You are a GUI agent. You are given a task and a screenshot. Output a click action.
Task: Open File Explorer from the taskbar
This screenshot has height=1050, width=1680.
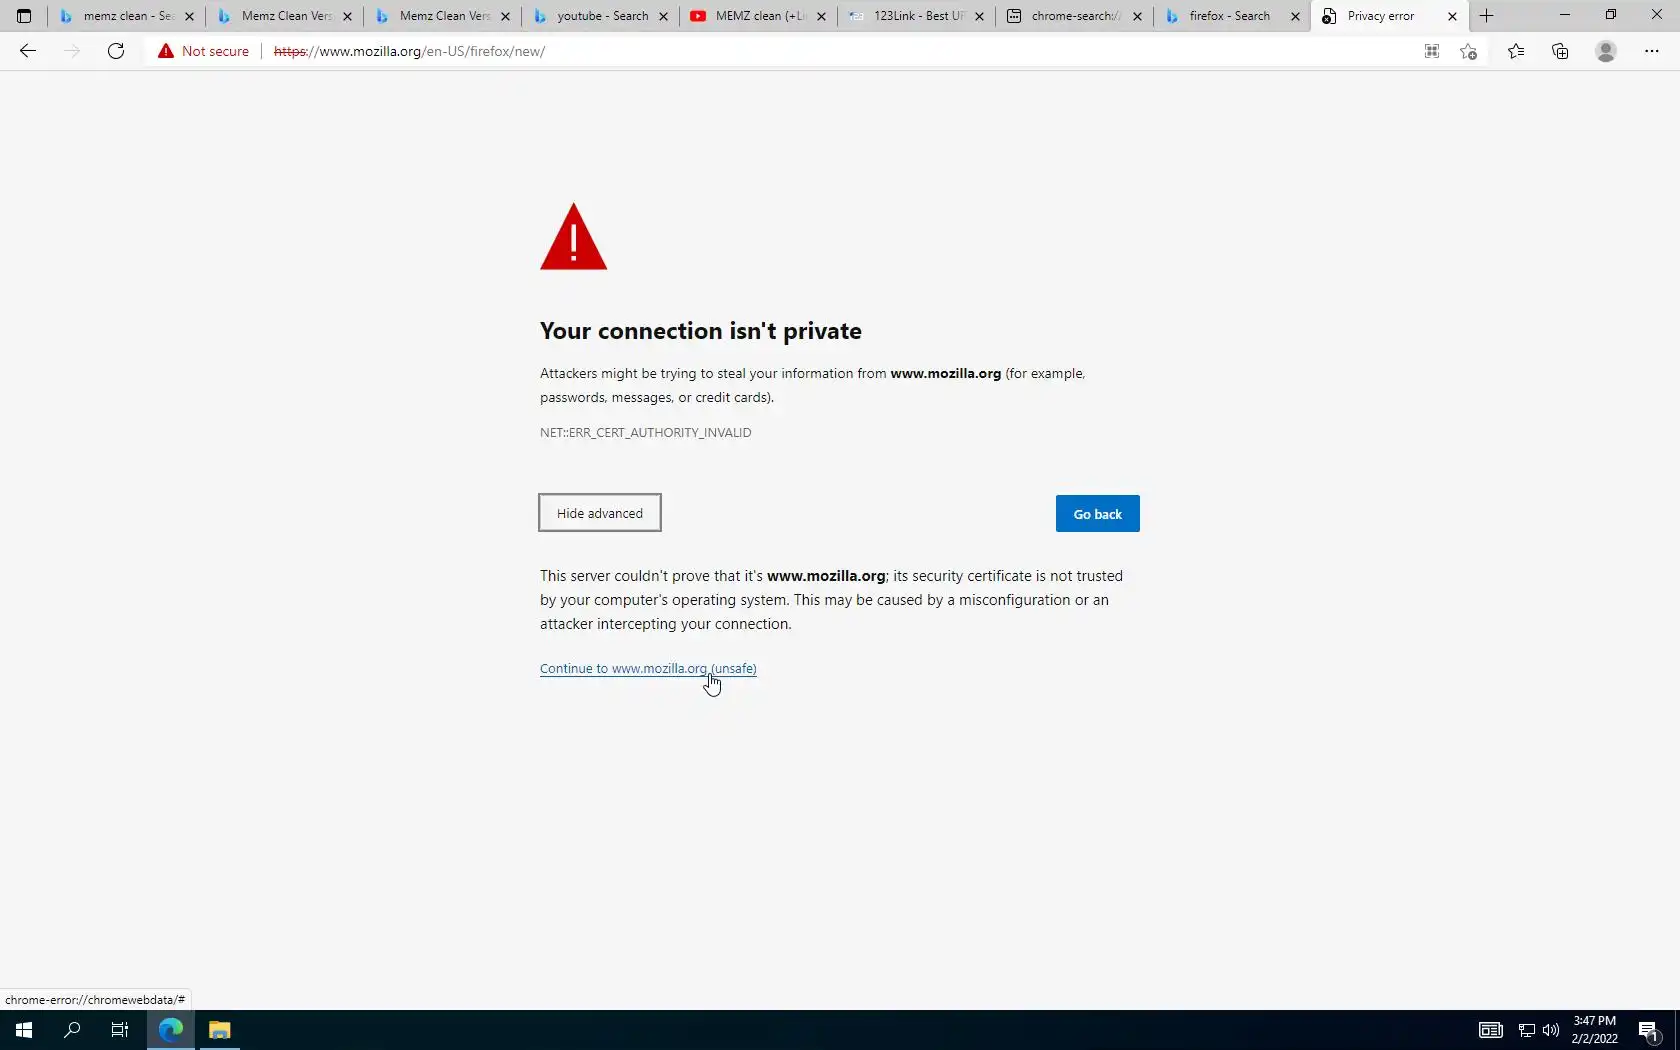(219, 1030)
